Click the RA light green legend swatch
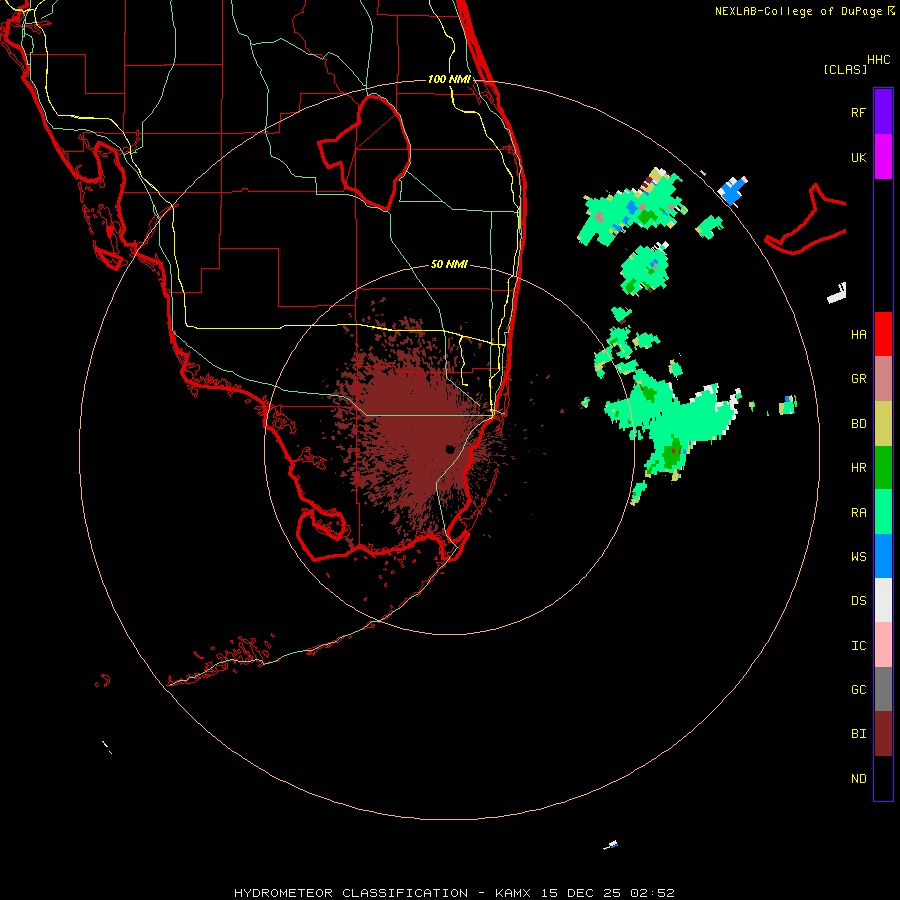The image size is (900, 900). [883, 512]
